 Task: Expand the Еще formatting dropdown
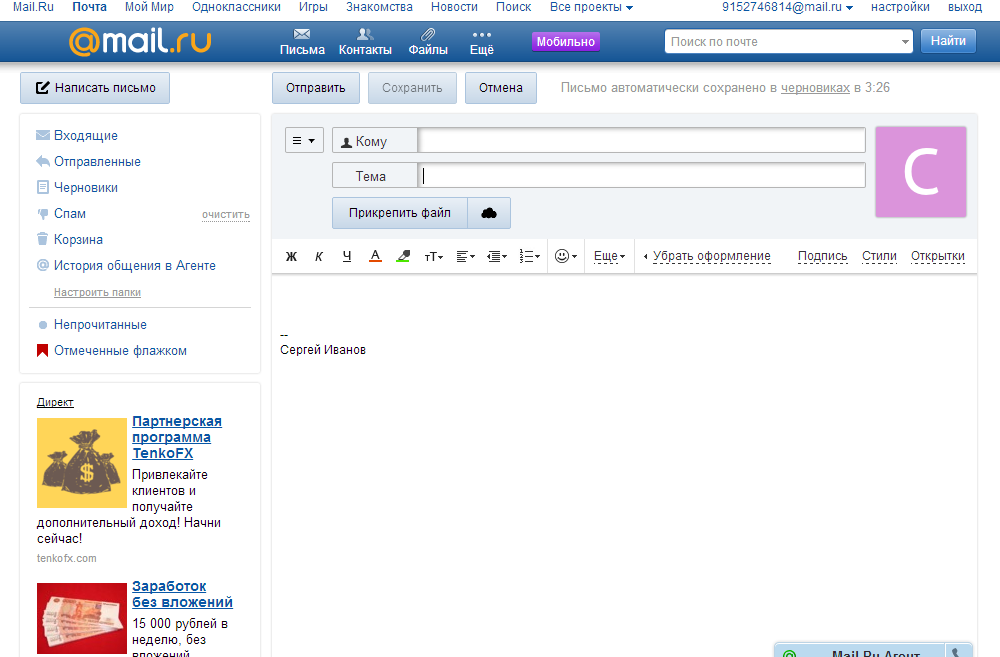tap(609, 257)
